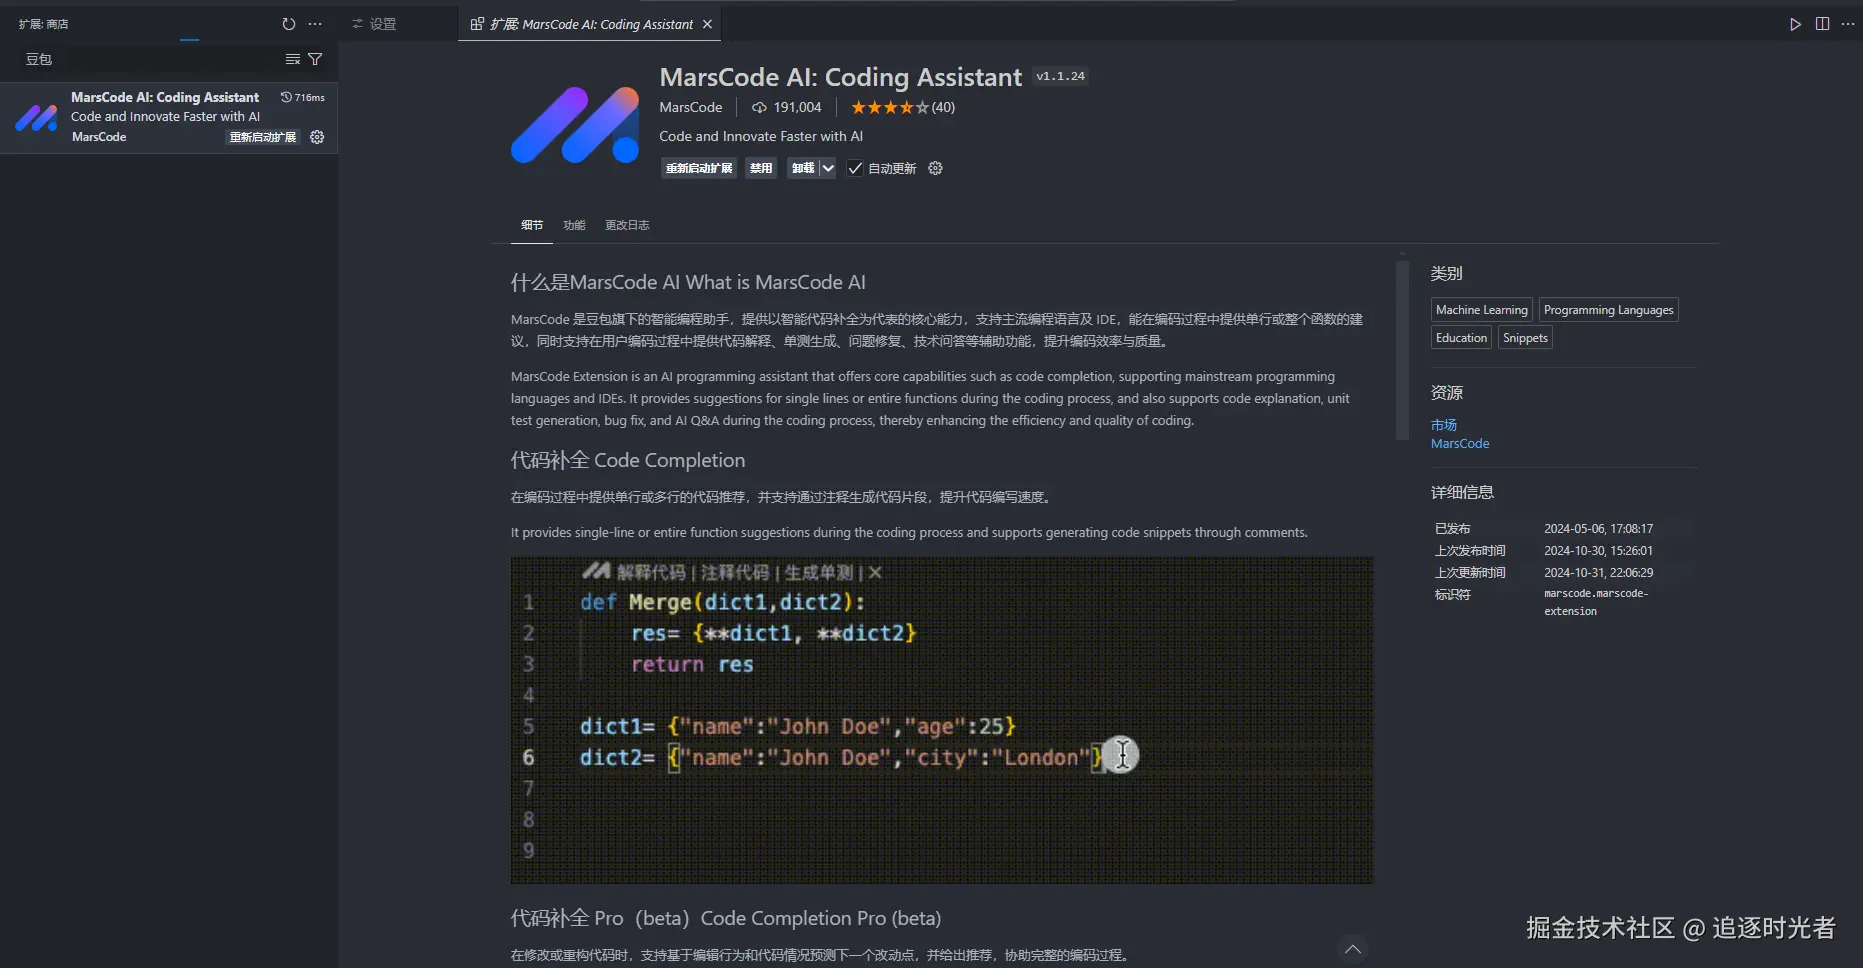Viewport: 1863px width, 968px height.
Task: Select MarsCode AI: Coding Assistant in the sidebar
Action: [169, 117]
